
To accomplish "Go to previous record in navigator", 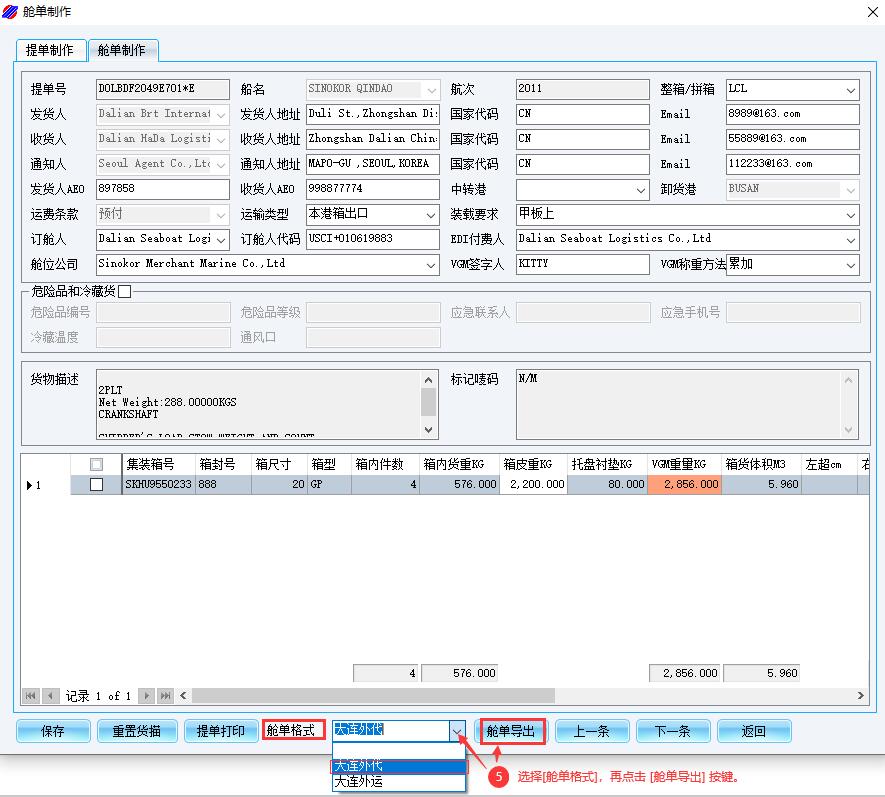I will [x=50, y=696].
